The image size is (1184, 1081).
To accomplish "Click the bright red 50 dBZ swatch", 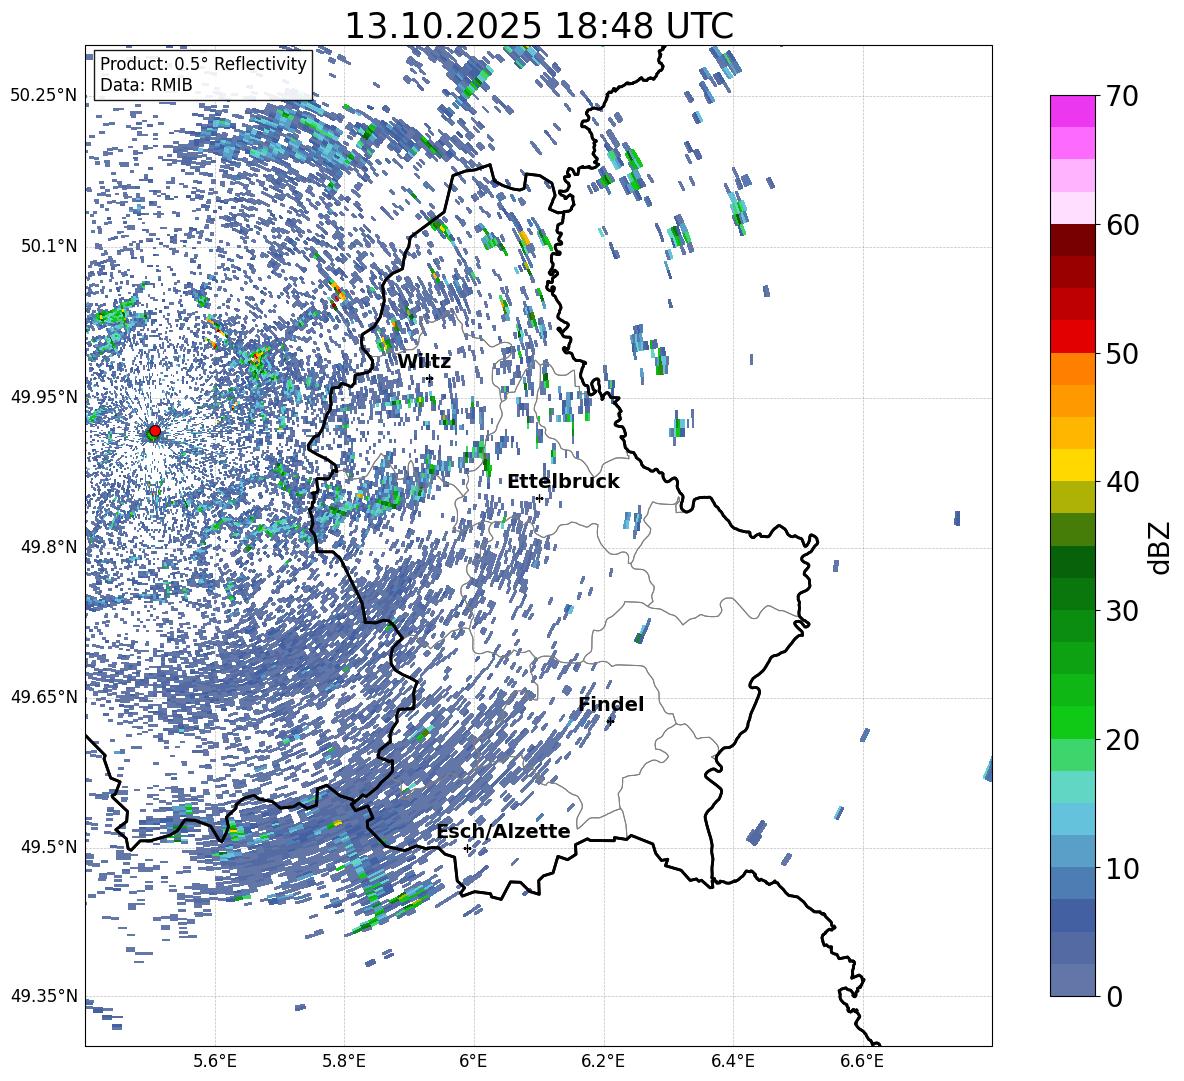I will 1072,337.
